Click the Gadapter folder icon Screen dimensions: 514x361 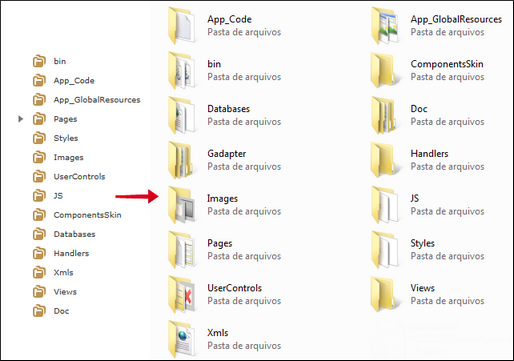[x=182, y=160]
